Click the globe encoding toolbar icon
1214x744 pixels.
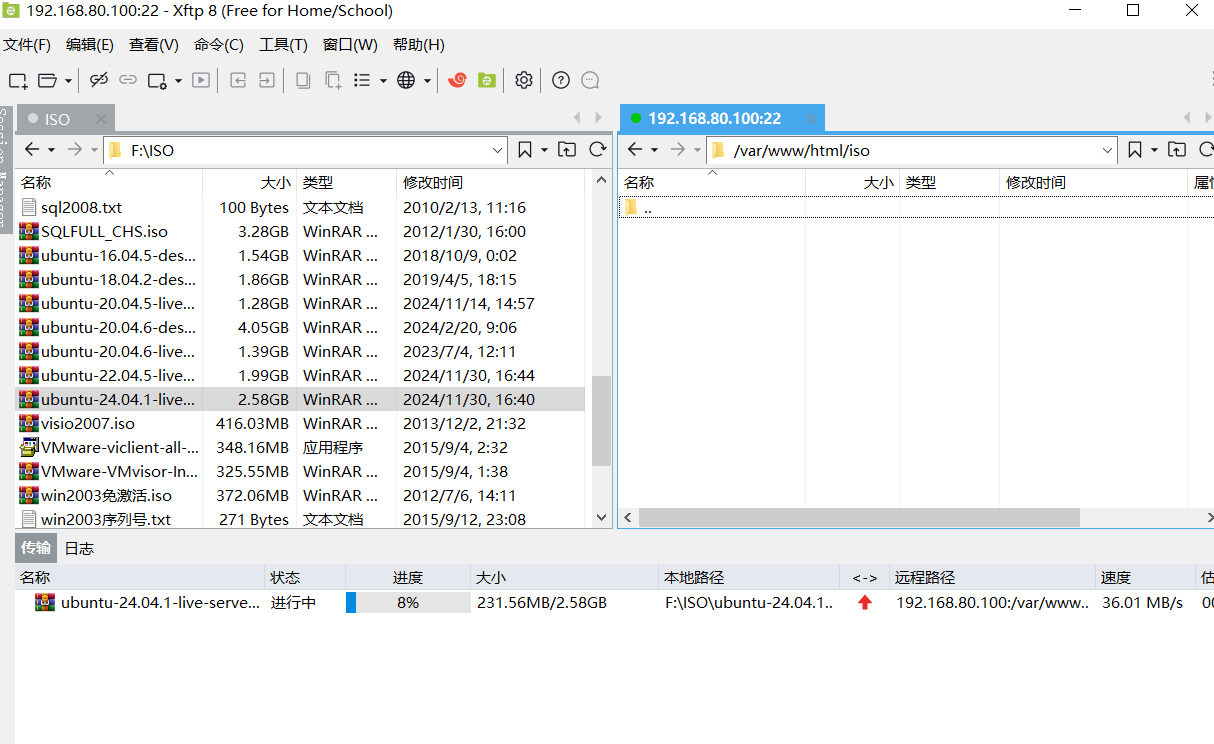(x=406, y=80)
